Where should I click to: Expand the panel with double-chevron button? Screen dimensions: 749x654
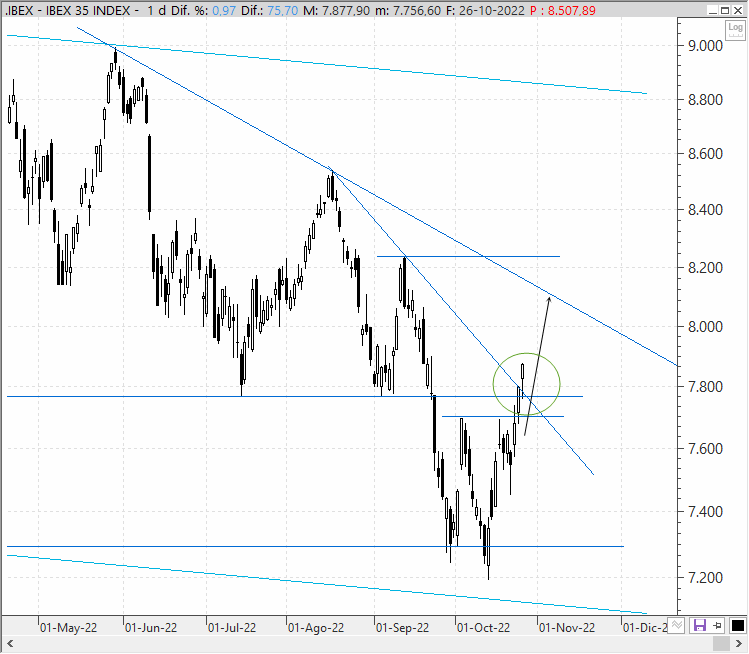coord(676,625)
